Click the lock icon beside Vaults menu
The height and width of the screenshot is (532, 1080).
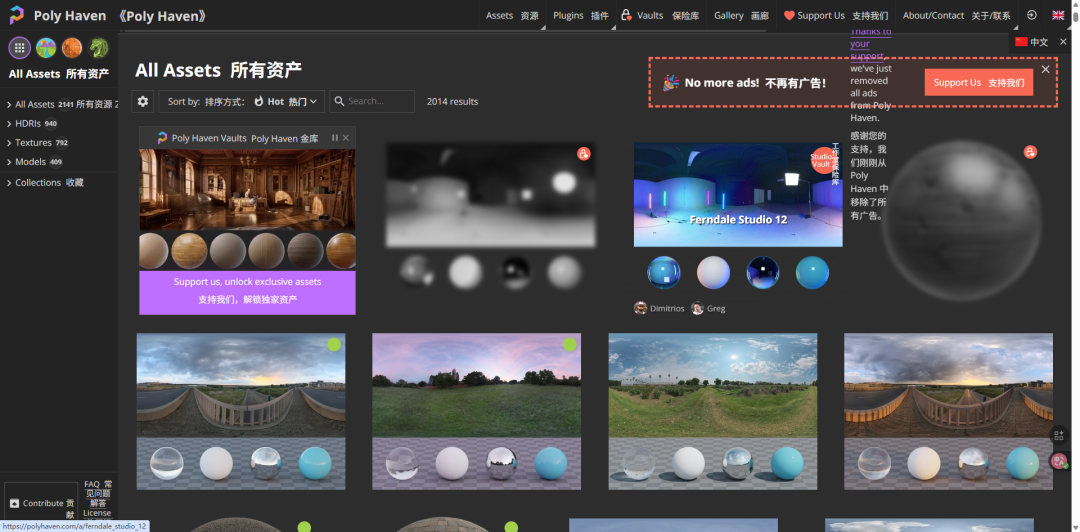pos(626,15)
